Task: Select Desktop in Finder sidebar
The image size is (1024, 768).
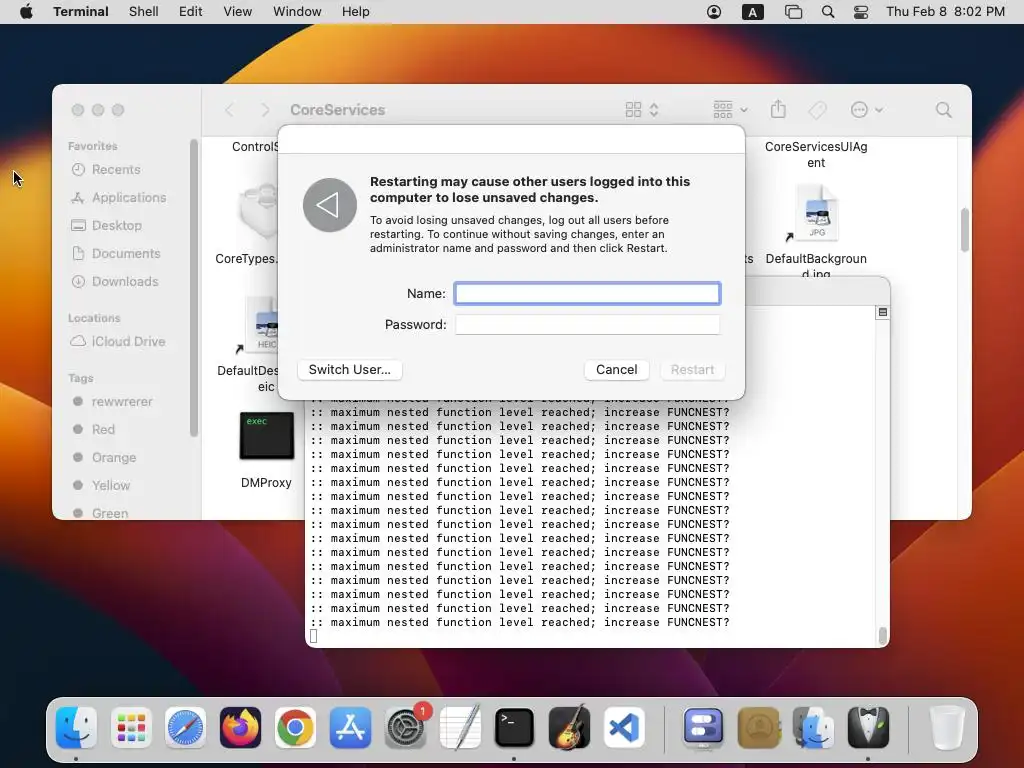Action: coord(116,226)
